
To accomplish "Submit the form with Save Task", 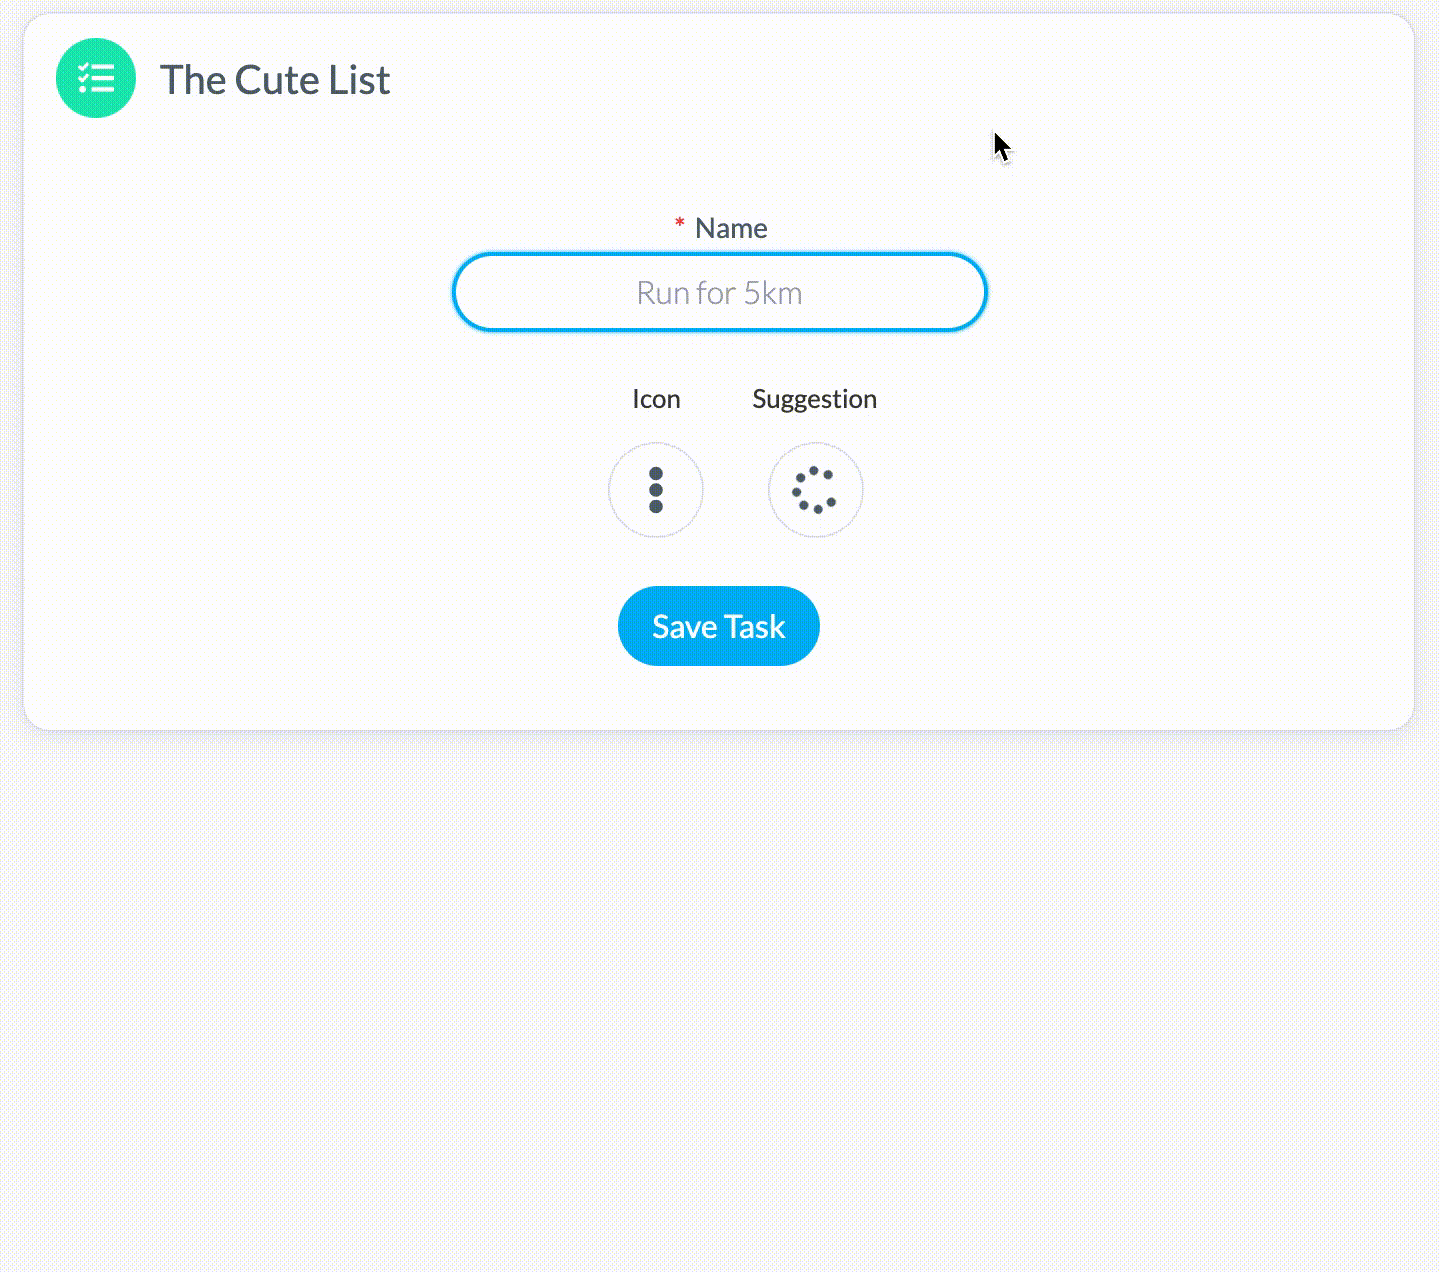I will [x=718, y=626].
